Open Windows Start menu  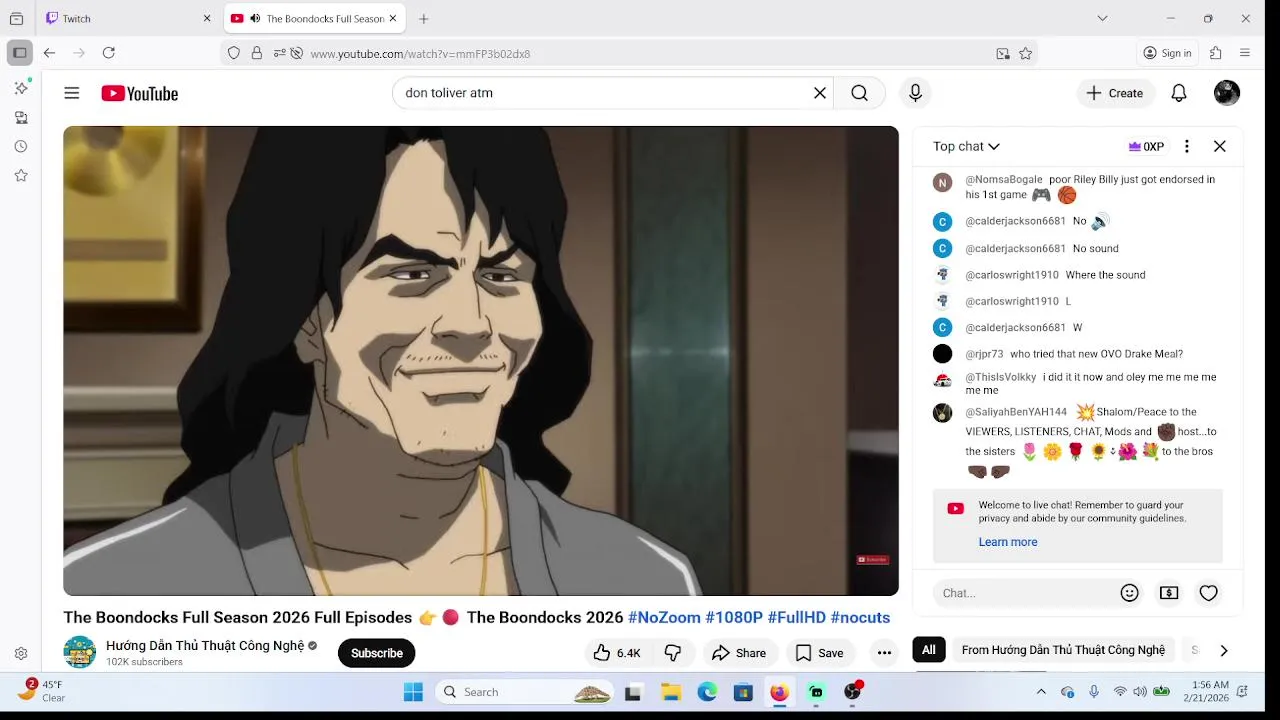(x=413, y=692)
